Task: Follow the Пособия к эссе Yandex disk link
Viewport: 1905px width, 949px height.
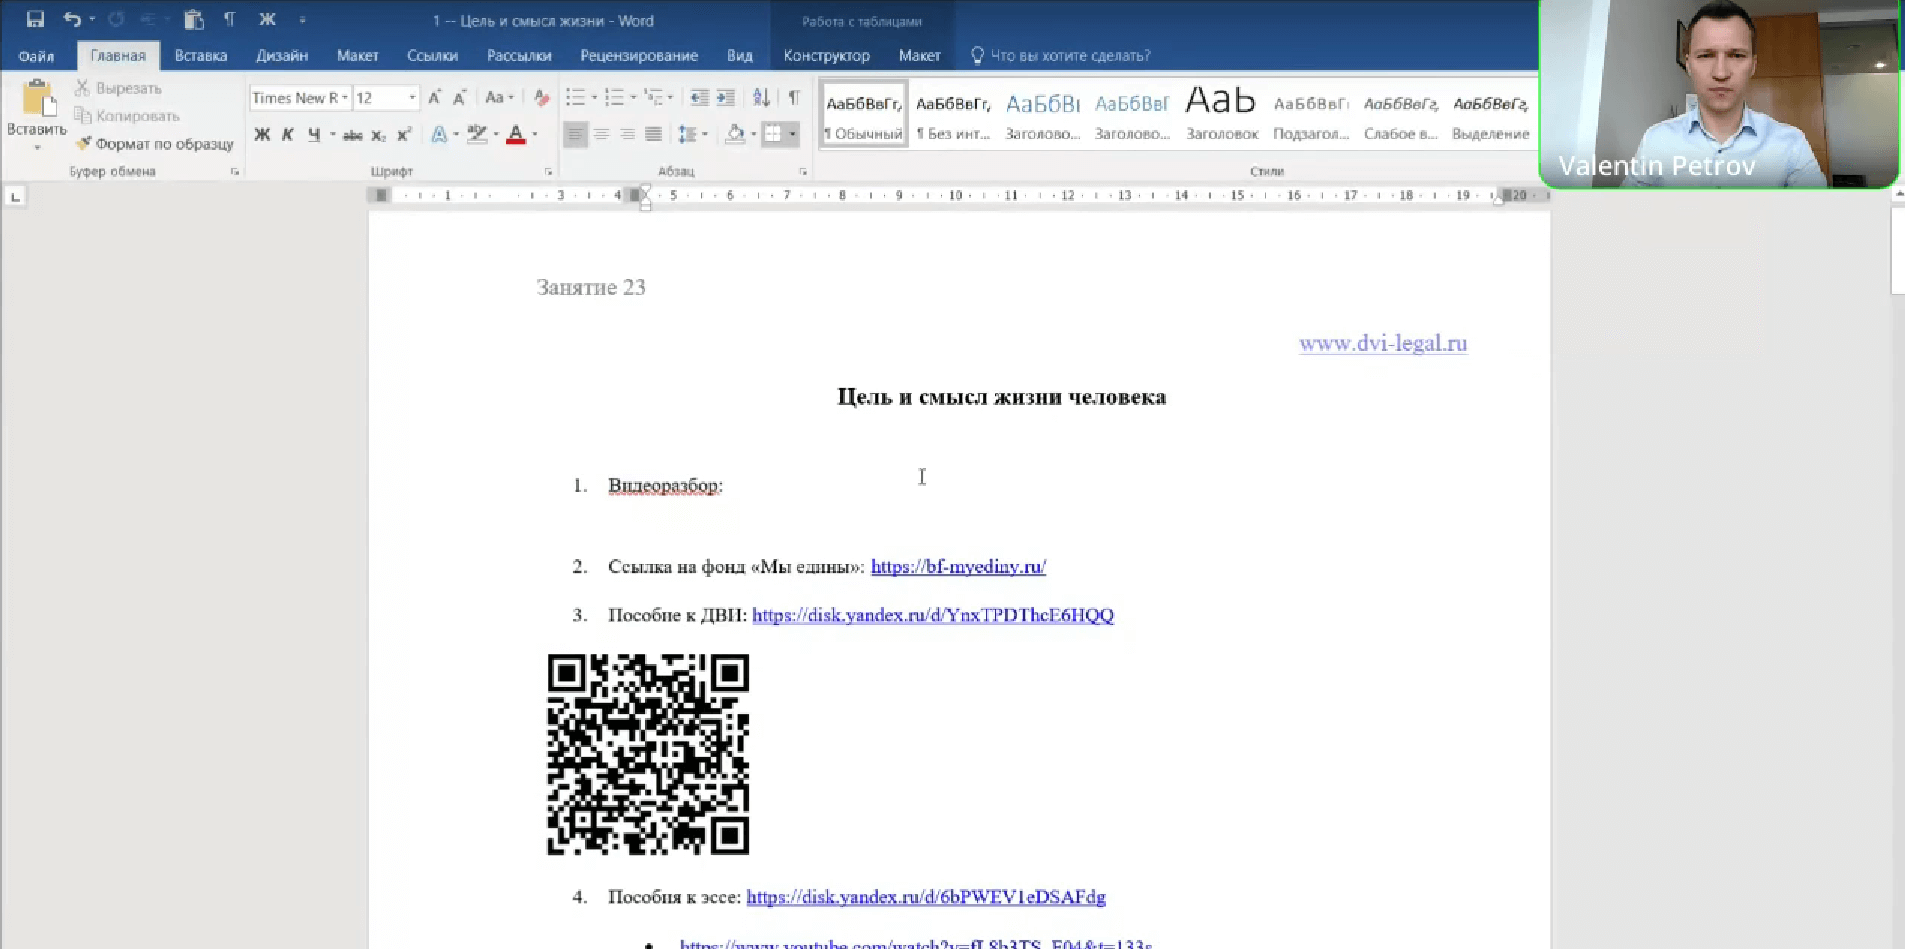Action: [926, 898]
